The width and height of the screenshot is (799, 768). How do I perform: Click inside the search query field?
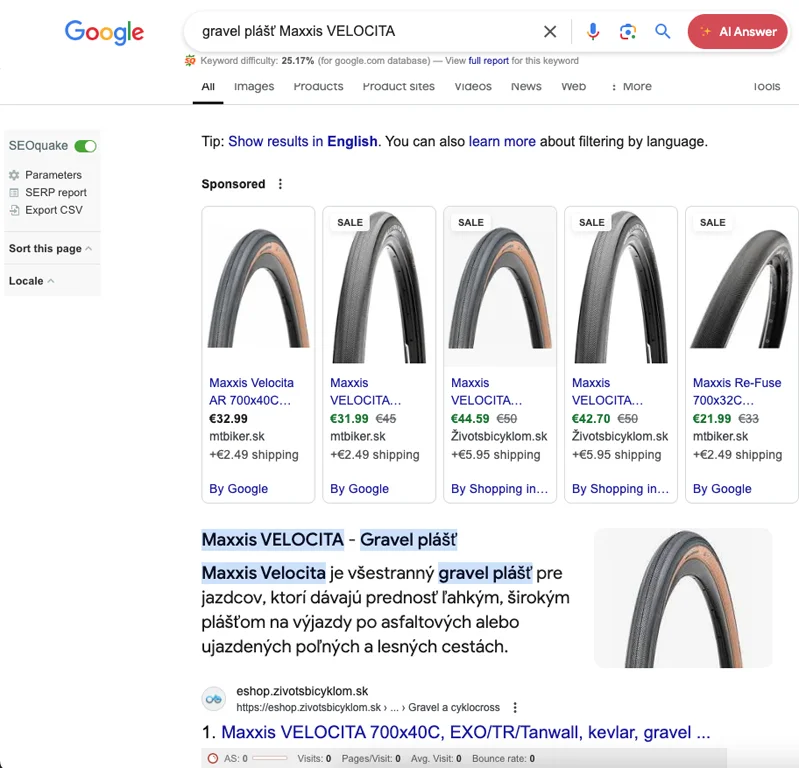(x=360, y=32)
